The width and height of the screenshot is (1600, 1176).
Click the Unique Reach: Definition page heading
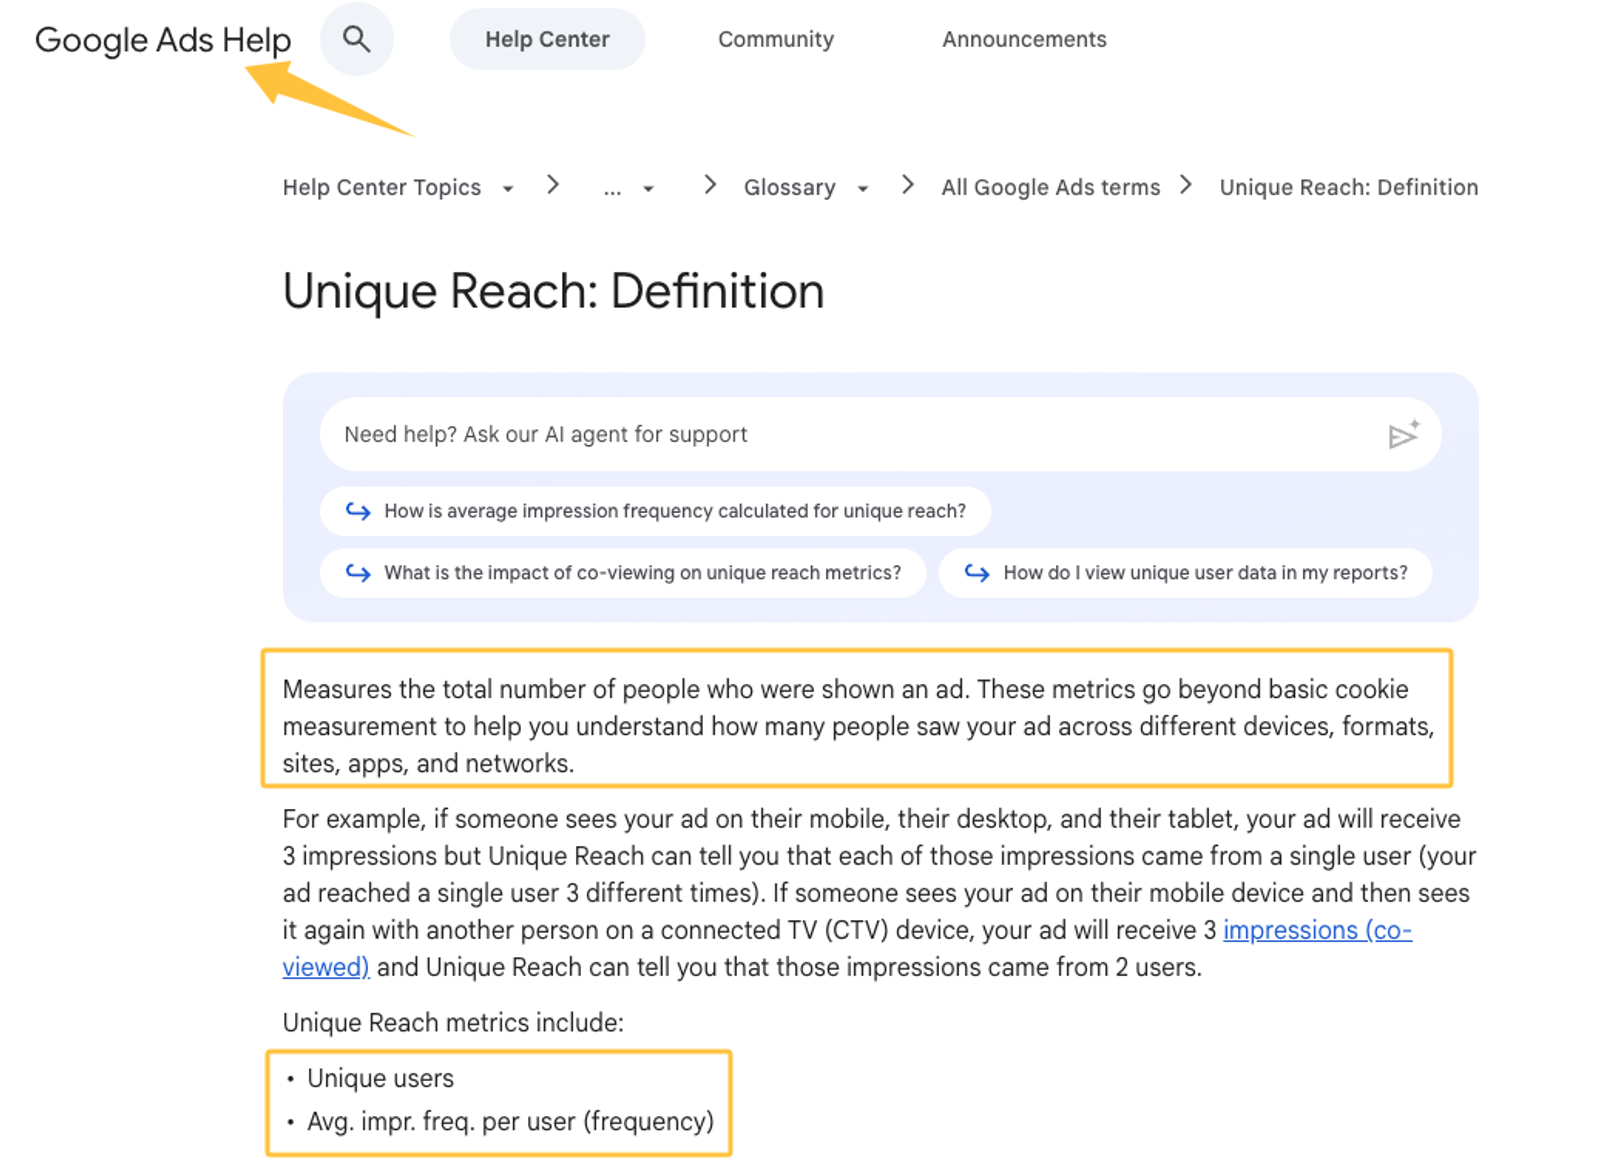pos(553,291)
